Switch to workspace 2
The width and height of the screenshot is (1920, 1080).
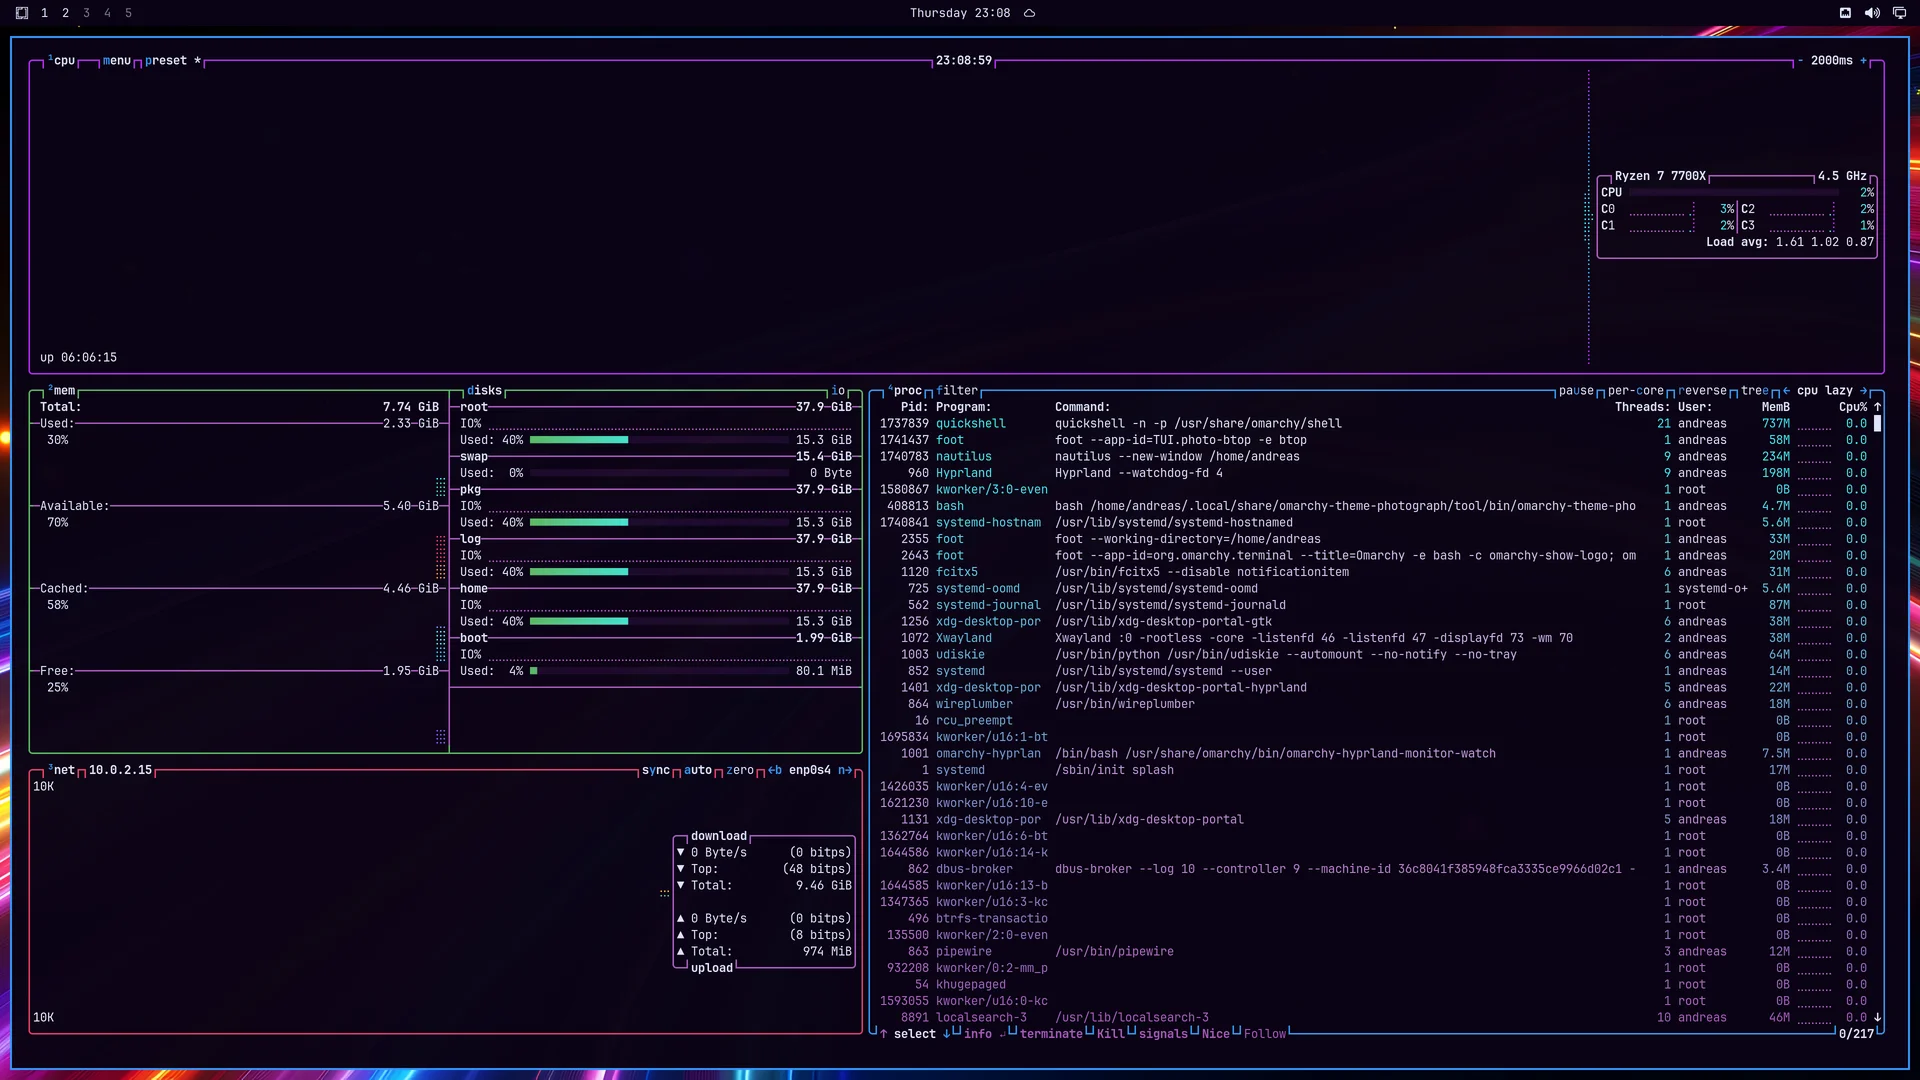[65, 13]
